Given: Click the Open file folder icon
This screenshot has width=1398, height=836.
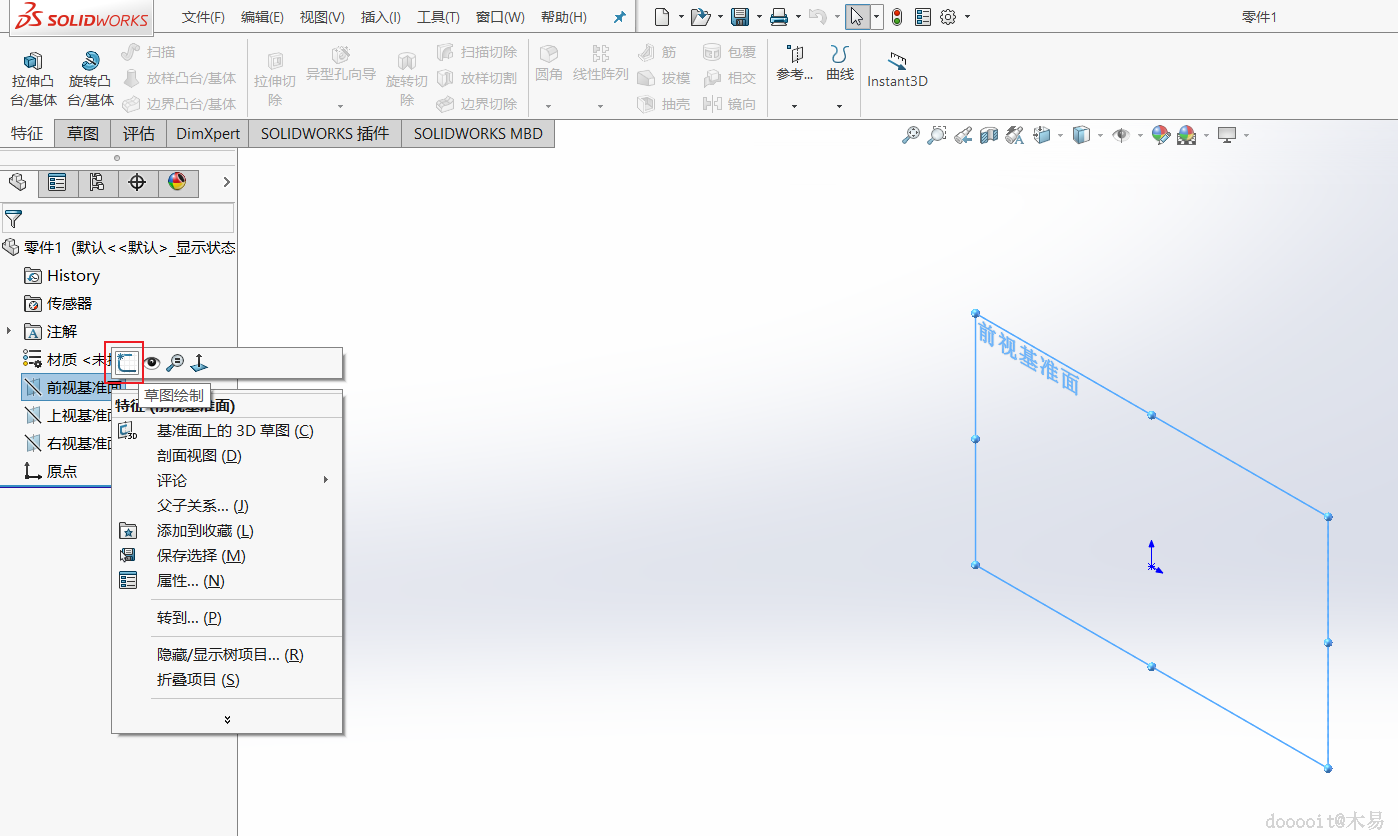Looking at the screenshot, I should pyautogui.click(x=701, y=17).
